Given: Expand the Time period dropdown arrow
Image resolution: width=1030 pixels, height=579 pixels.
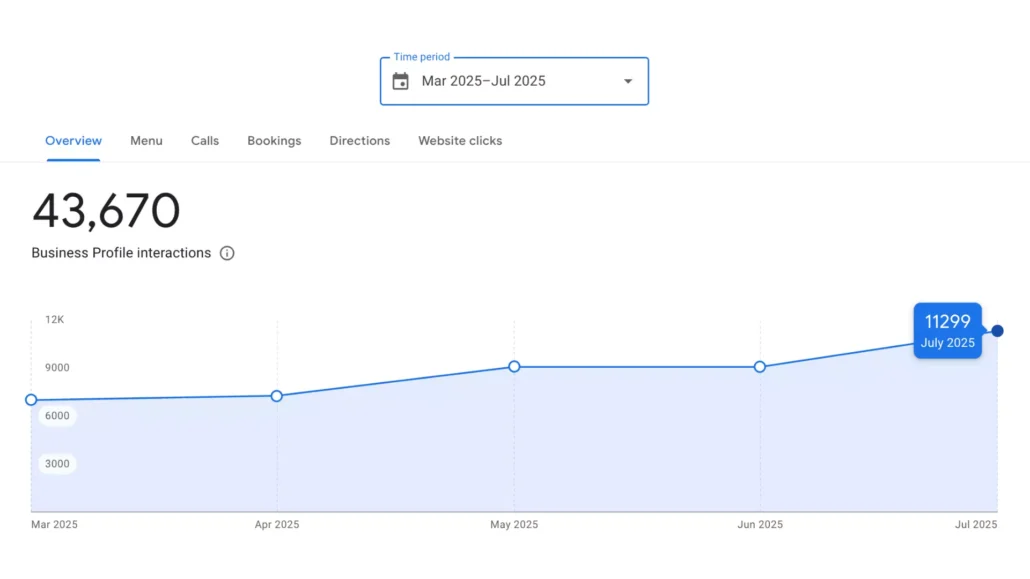Looking at the screenshot, I should pos(628,81).
